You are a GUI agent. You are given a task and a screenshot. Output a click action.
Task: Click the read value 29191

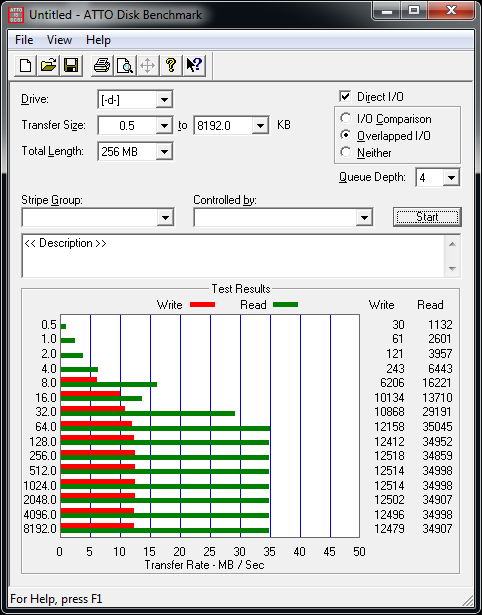[x=437, y=412]
